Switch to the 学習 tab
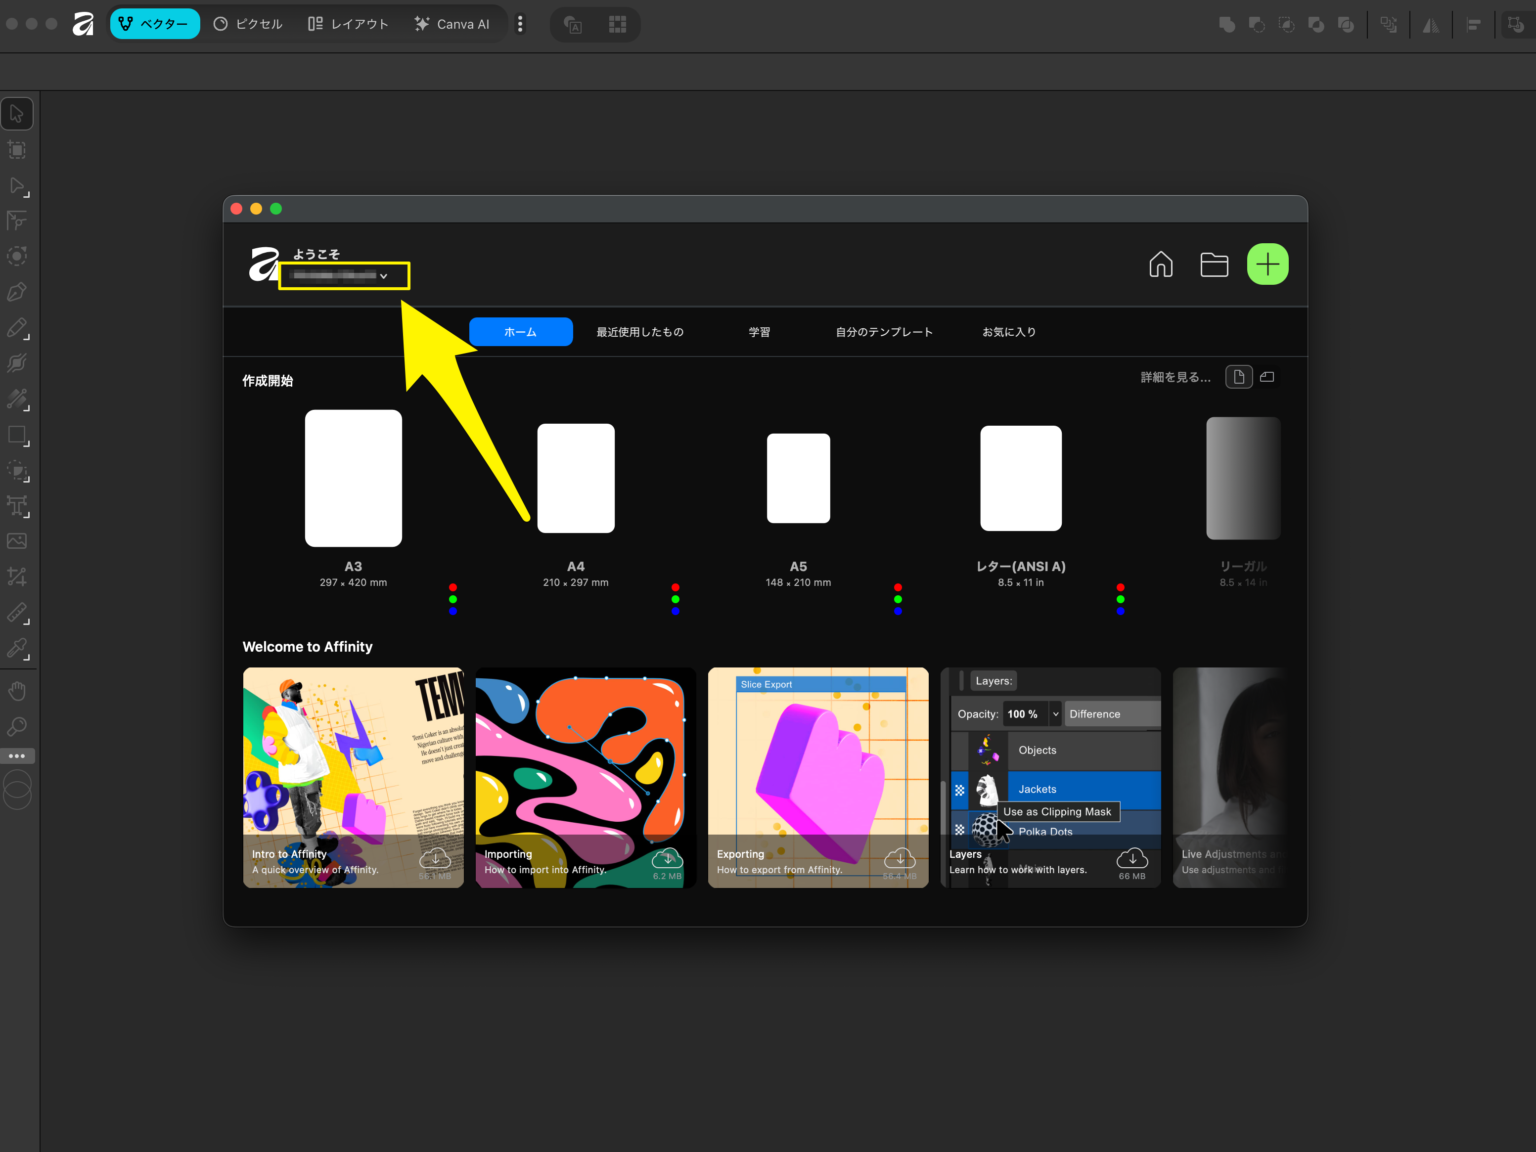 tap(760, 332)
